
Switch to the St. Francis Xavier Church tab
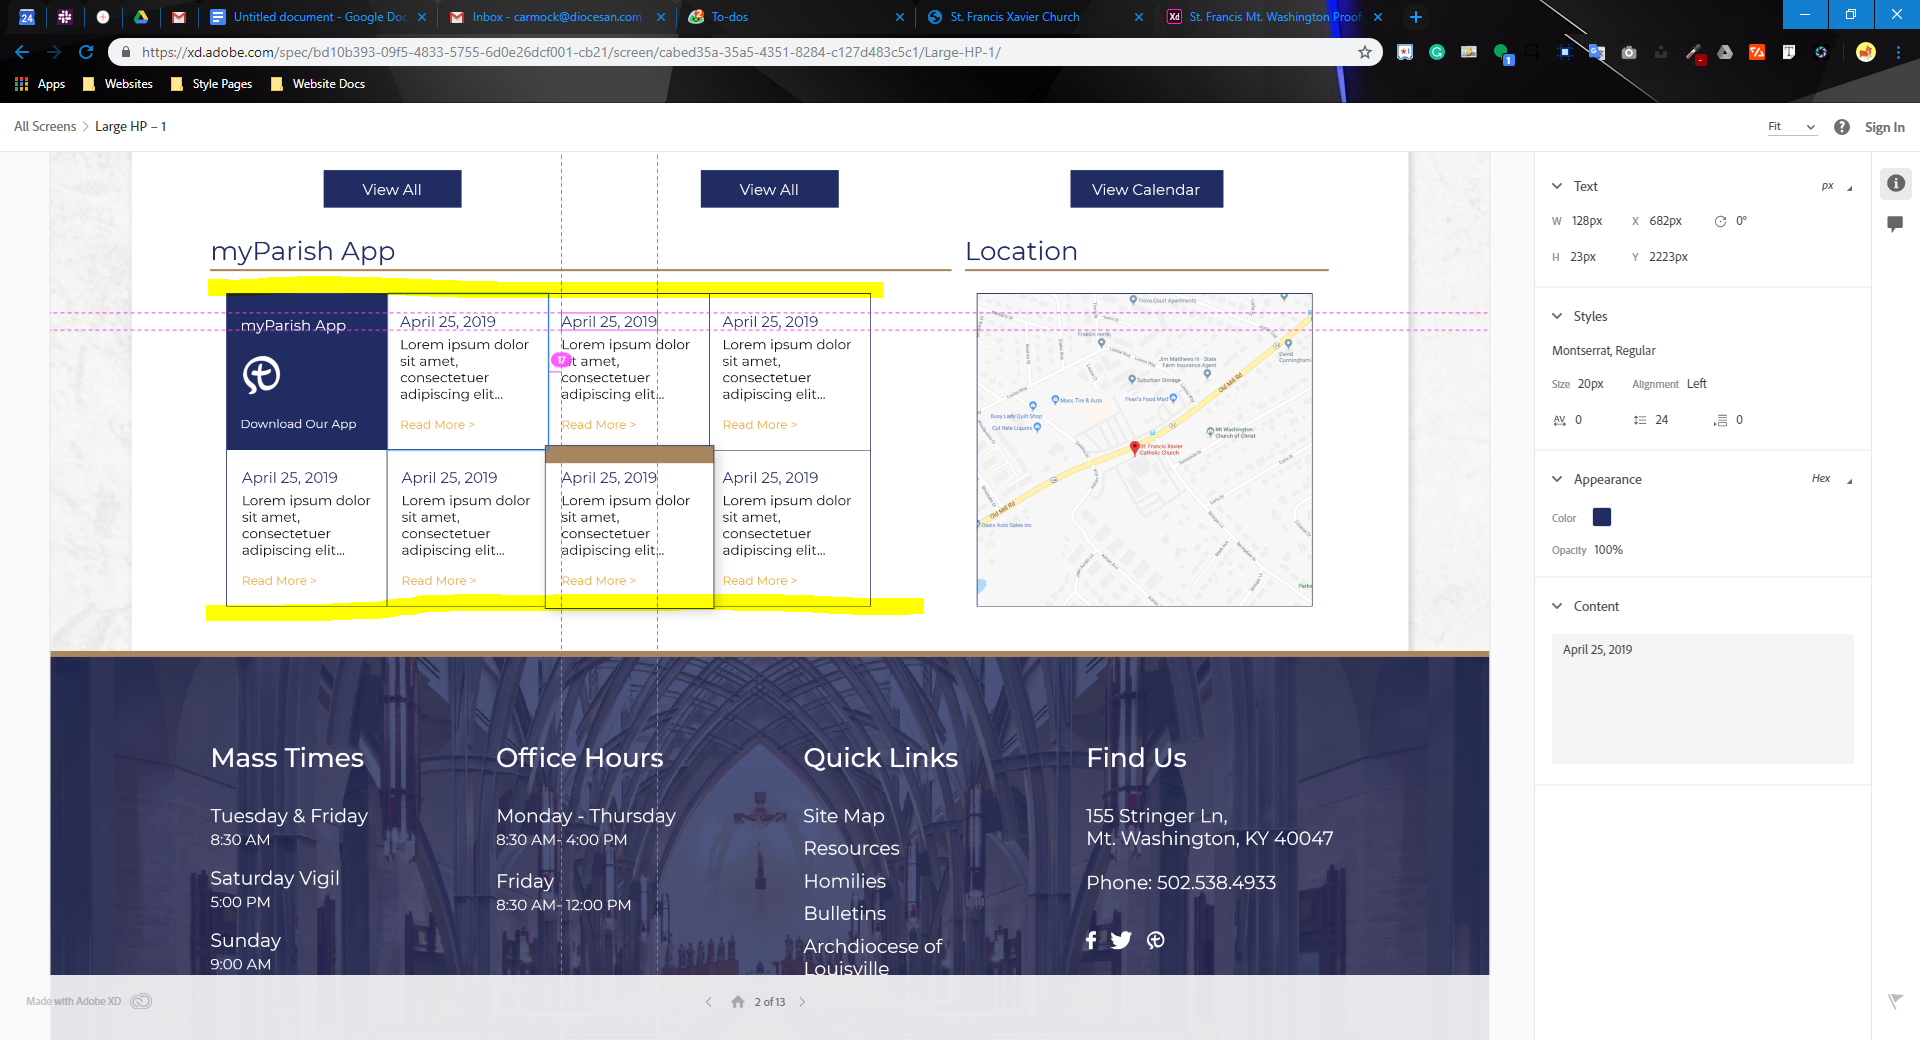(1014, 17)
